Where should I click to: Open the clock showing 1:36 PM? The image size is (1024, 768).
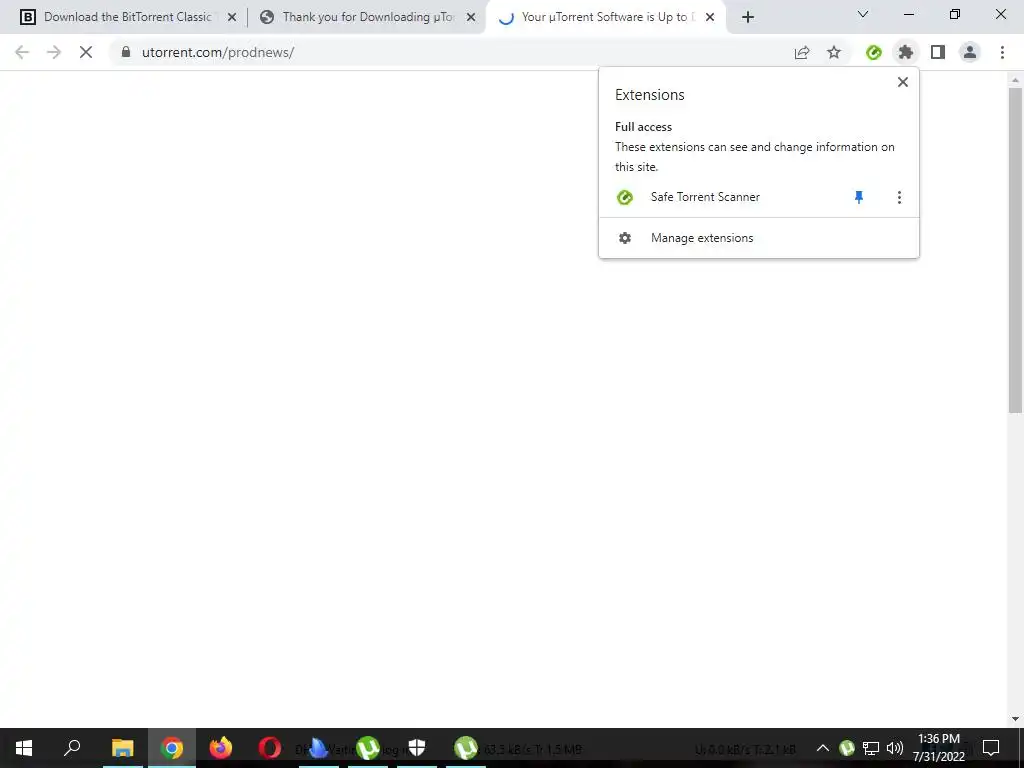click(938, 748)
